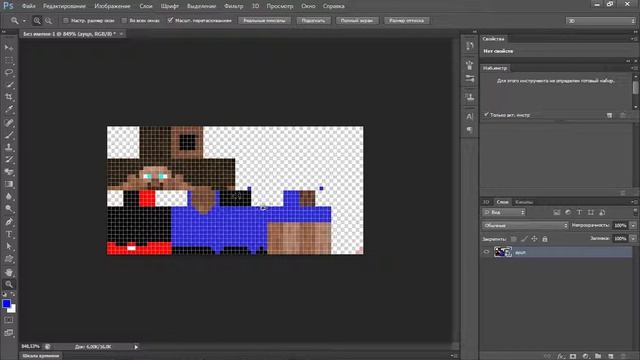Select the History Brush tool
Image resolution: width=640 pixels, height=360 pixels.
pyautogui.click(x=9, y=159)
